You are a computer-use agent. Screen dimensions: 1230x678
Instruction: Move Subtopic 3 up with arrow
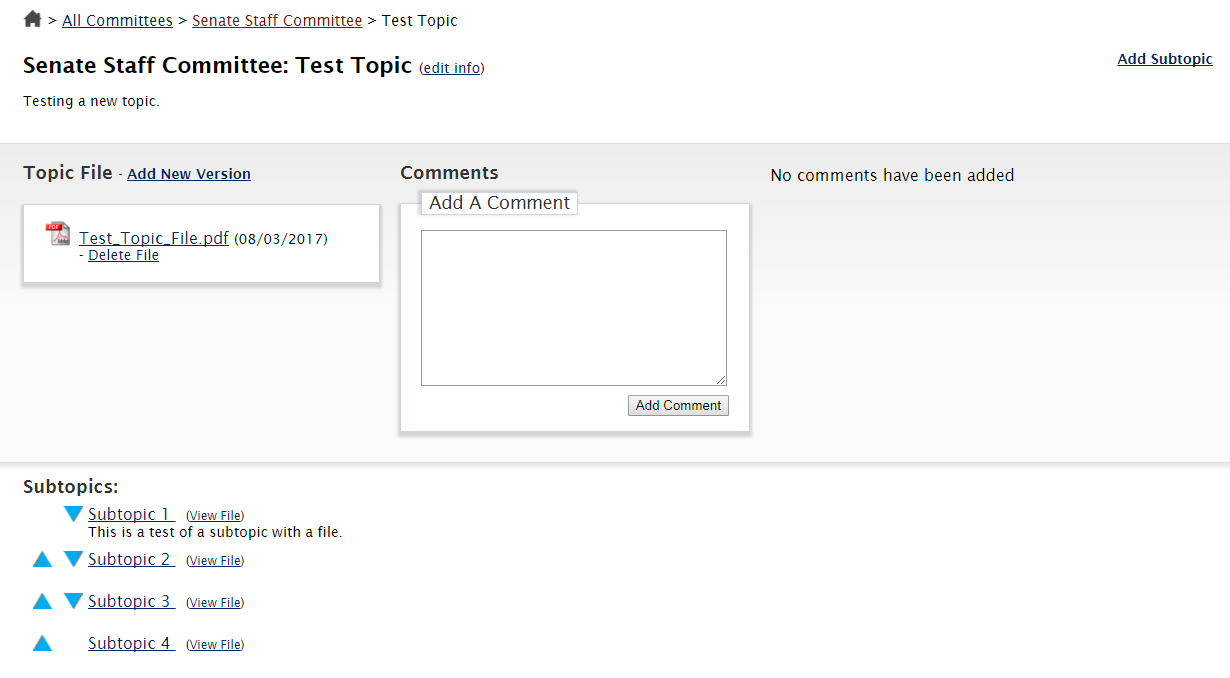tap(42, 601)
